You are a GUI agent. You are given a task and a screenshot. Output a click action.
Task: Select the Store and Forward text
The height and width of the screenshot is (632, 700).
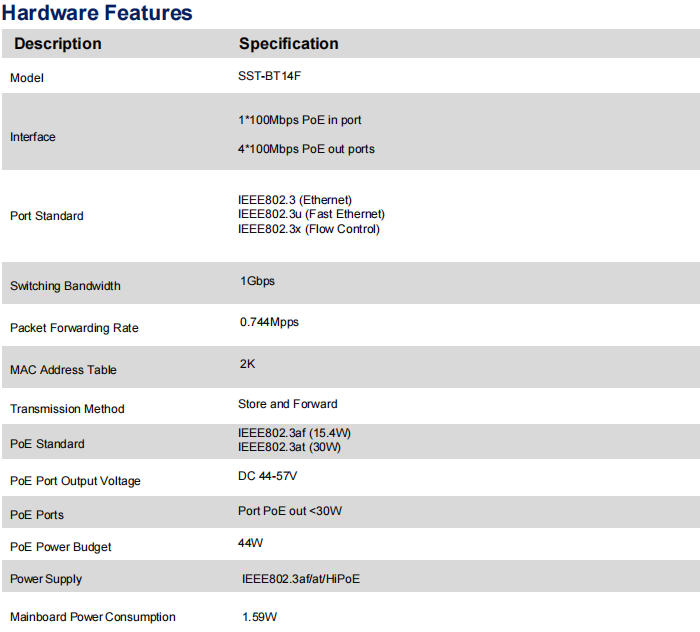pos(287,404)
